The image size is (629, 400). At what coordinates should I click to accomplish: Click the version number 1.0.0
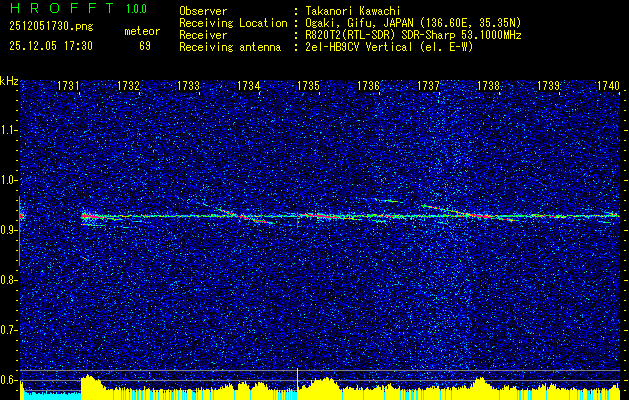point(136,9)
